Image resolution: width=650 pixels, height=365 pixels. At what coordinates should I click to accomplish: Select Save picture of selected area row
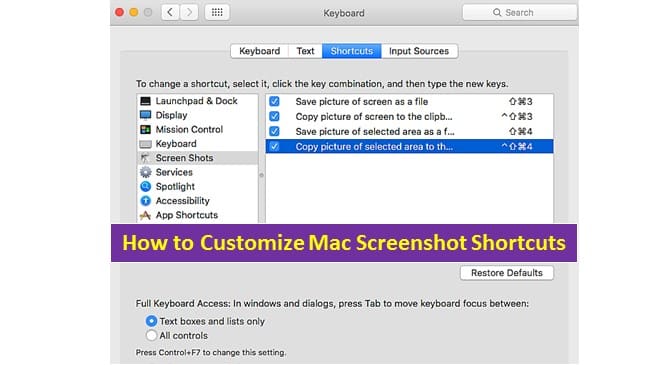(409, 131)
